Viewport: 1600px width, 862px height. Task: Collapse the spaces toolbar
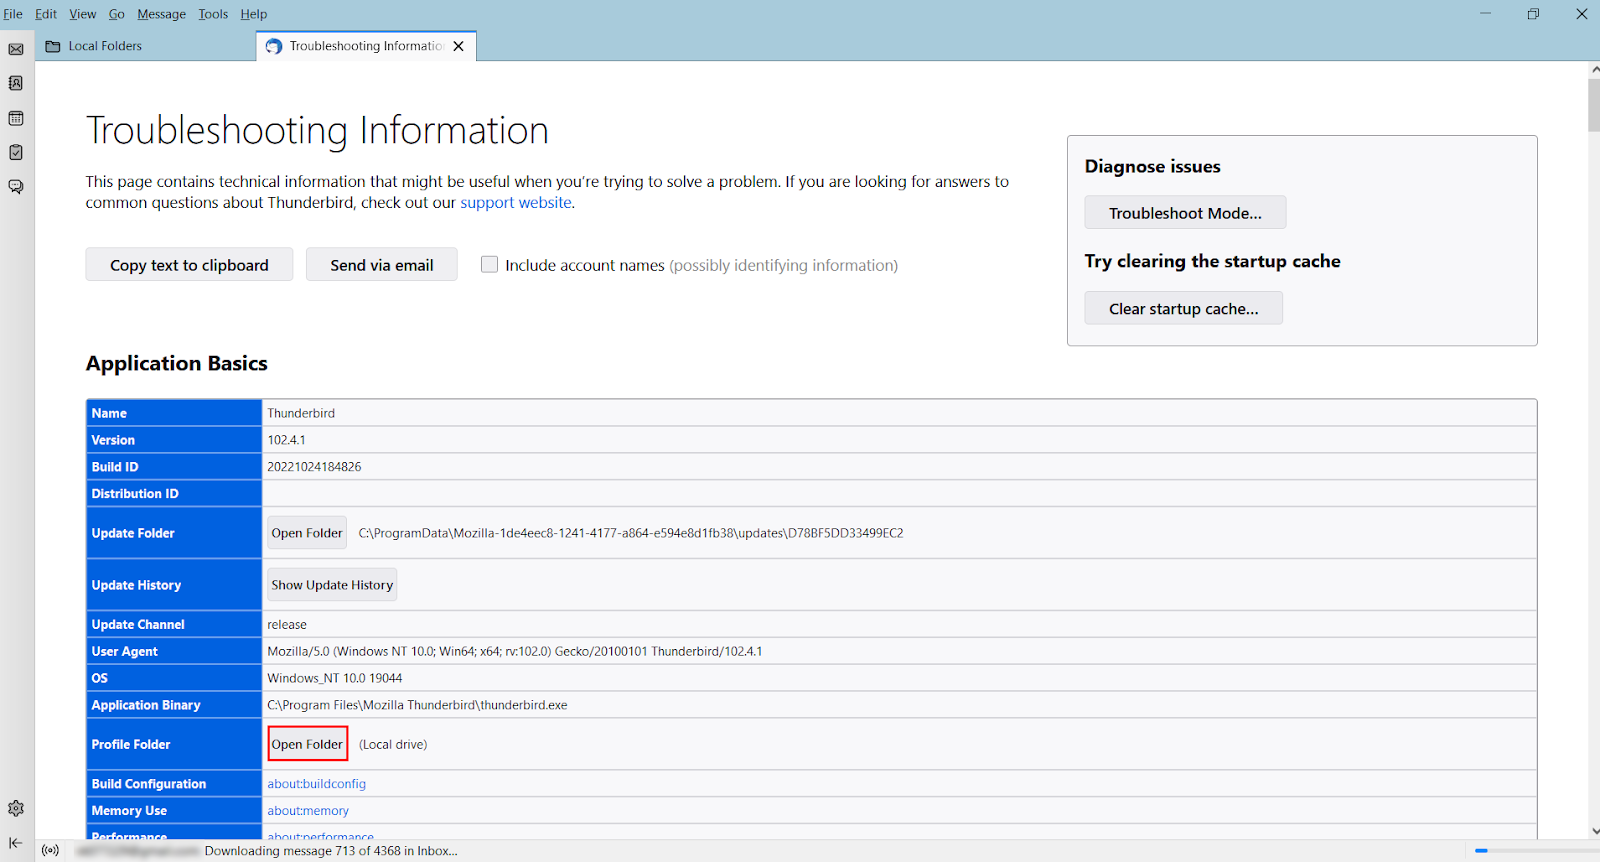click(16, 843)
